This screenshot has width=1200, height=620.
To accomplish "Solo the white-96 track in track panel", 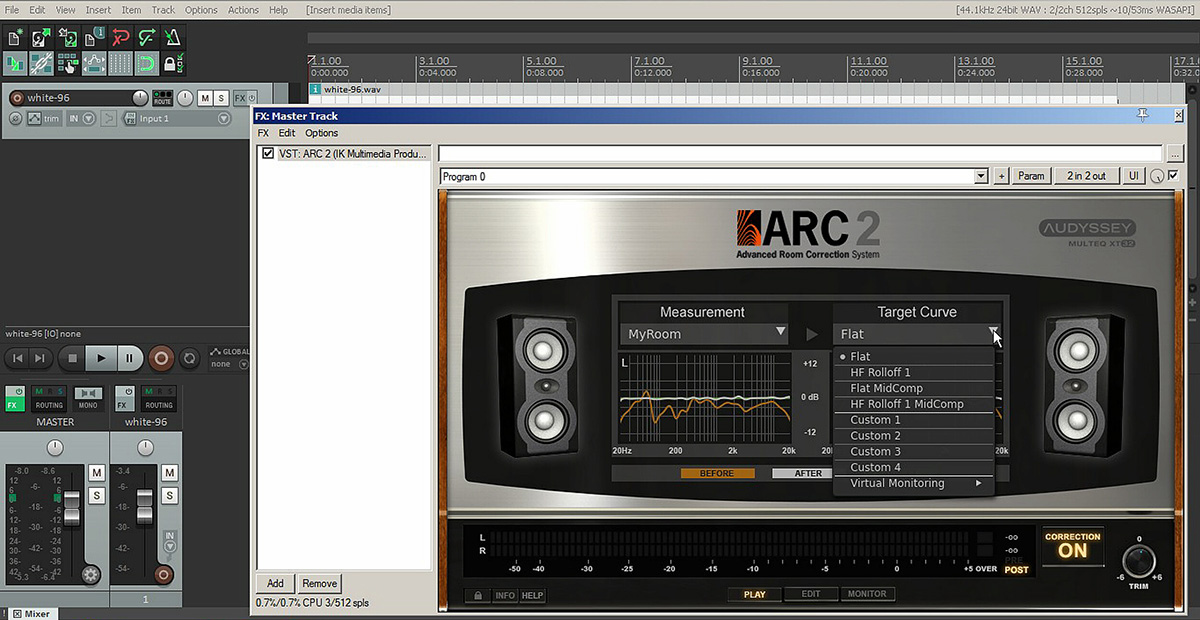I will click(220, 98).
